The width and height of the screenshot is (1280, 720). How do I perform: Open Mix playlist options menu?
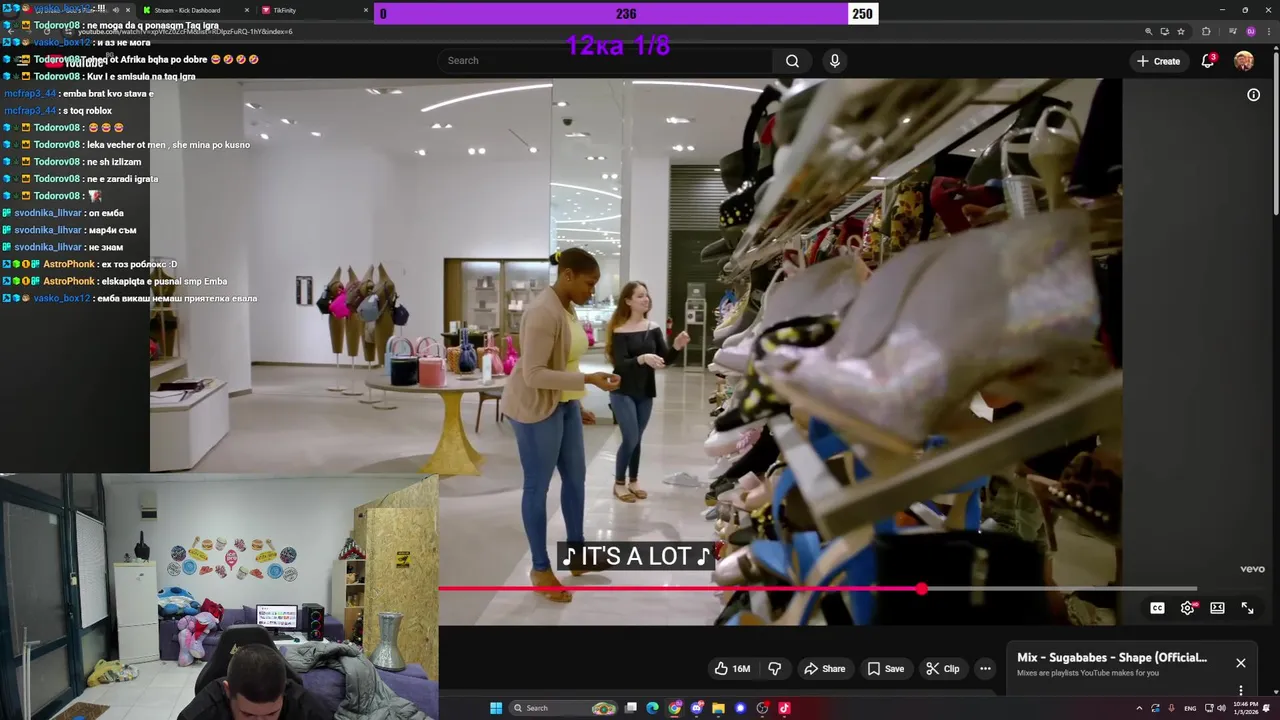coord(1241,690)
